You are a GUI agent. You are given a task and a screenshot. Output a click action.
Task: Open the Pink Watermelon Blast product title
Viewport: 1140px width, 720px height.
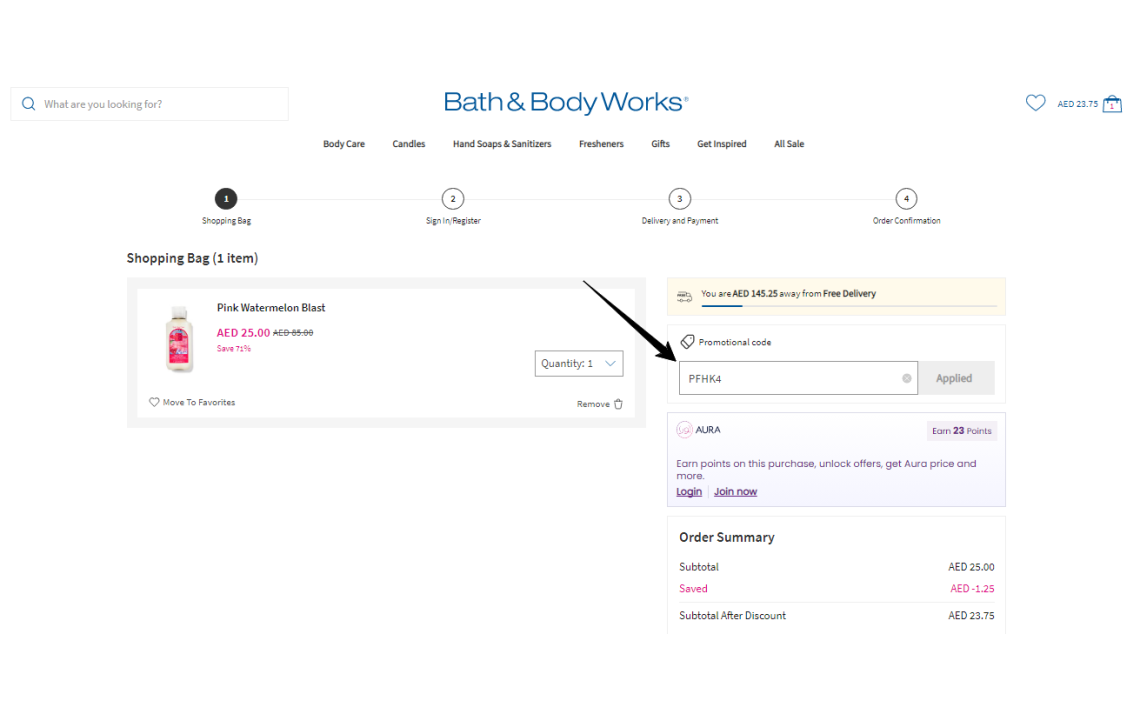[270, 308]
